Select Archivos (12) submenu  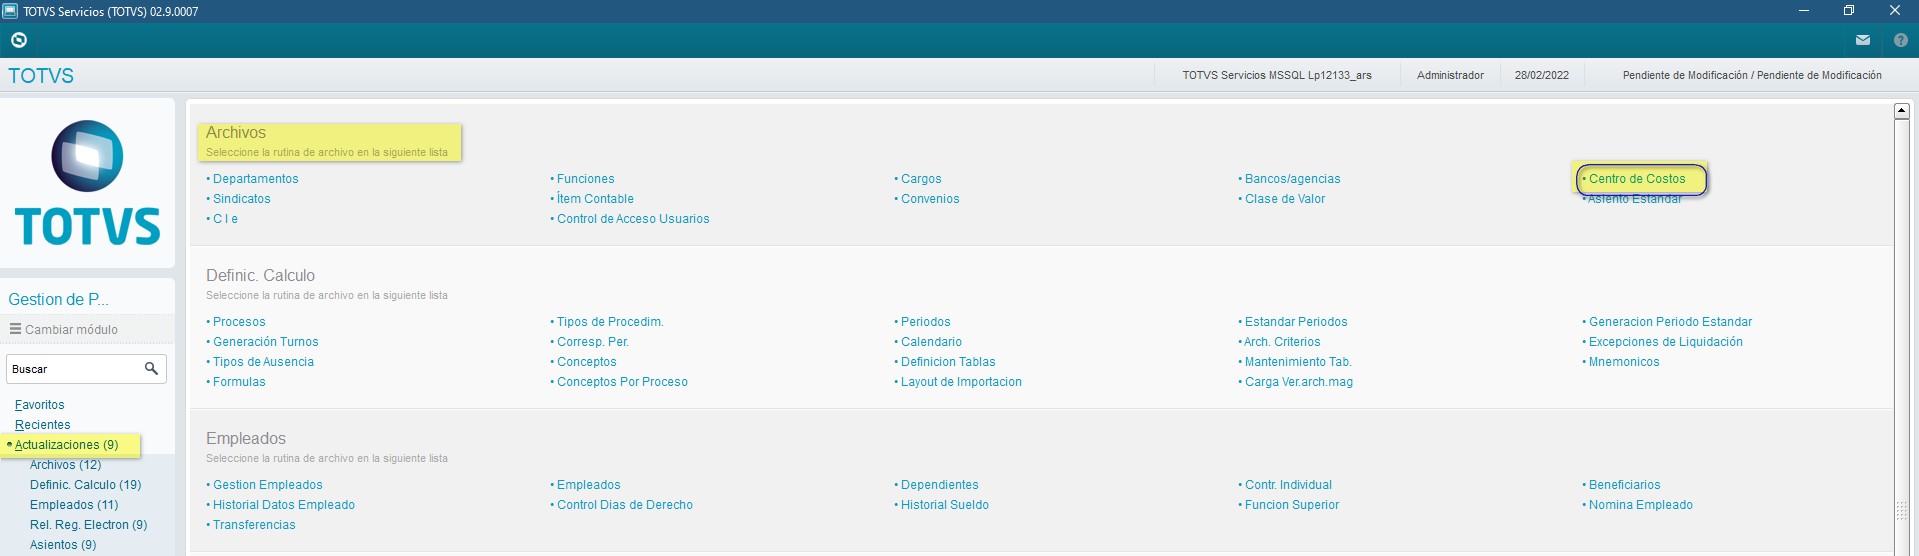click(x=65, y=465)
